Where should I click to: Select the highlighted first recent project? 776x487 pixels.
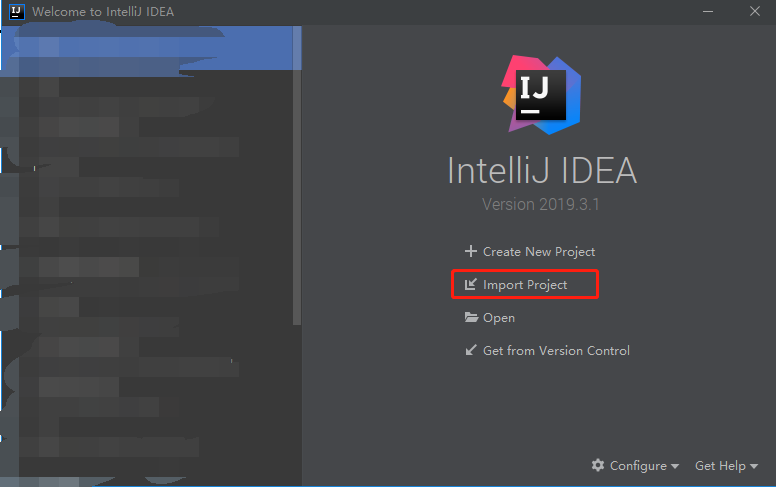click(x=150, y=50)
